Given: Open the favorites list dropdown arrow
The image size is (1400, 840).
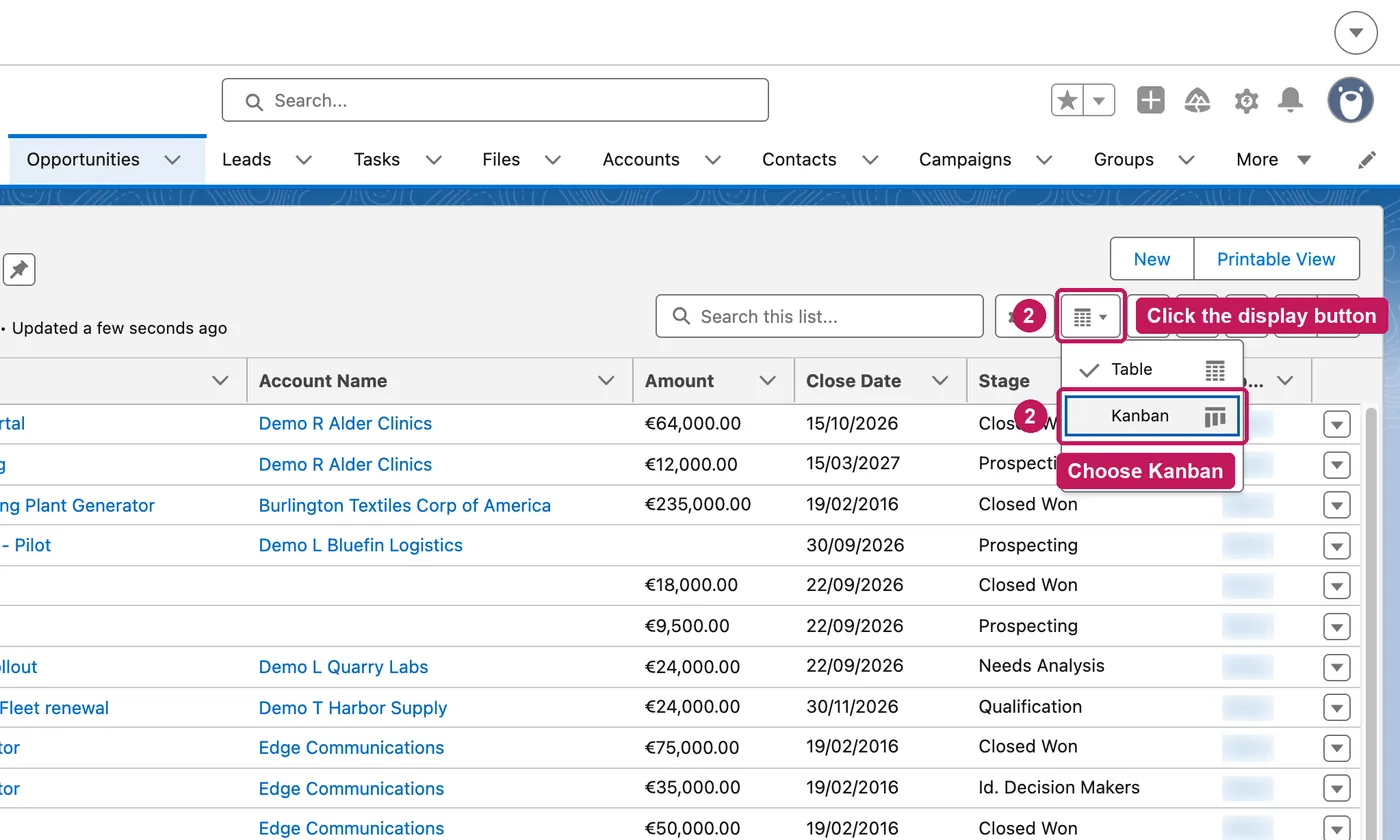Looking at the screenshot, I should pos(1099,100).
